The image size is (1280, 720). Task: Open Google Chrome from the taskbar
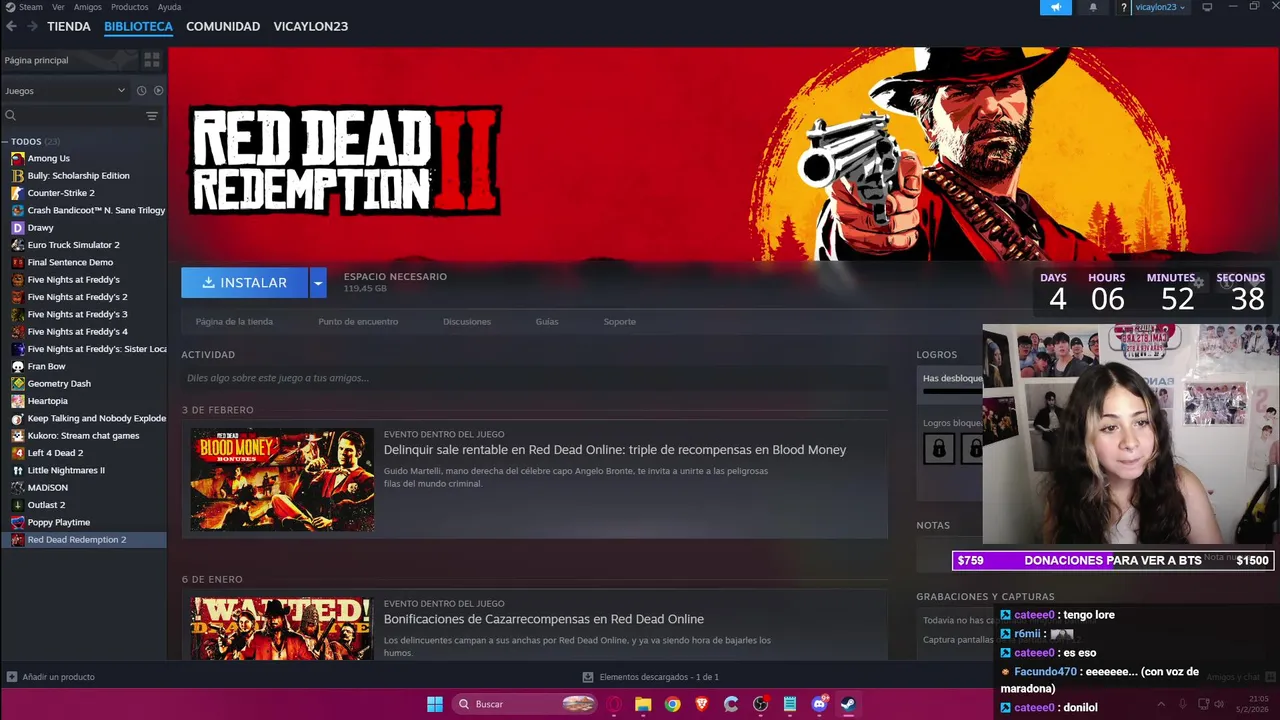tap(672, 704)
